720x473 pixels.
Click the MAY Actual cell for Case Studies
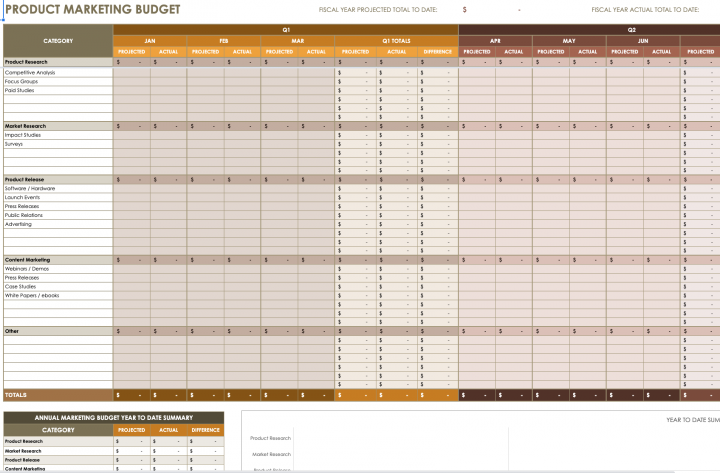(588, 287)
